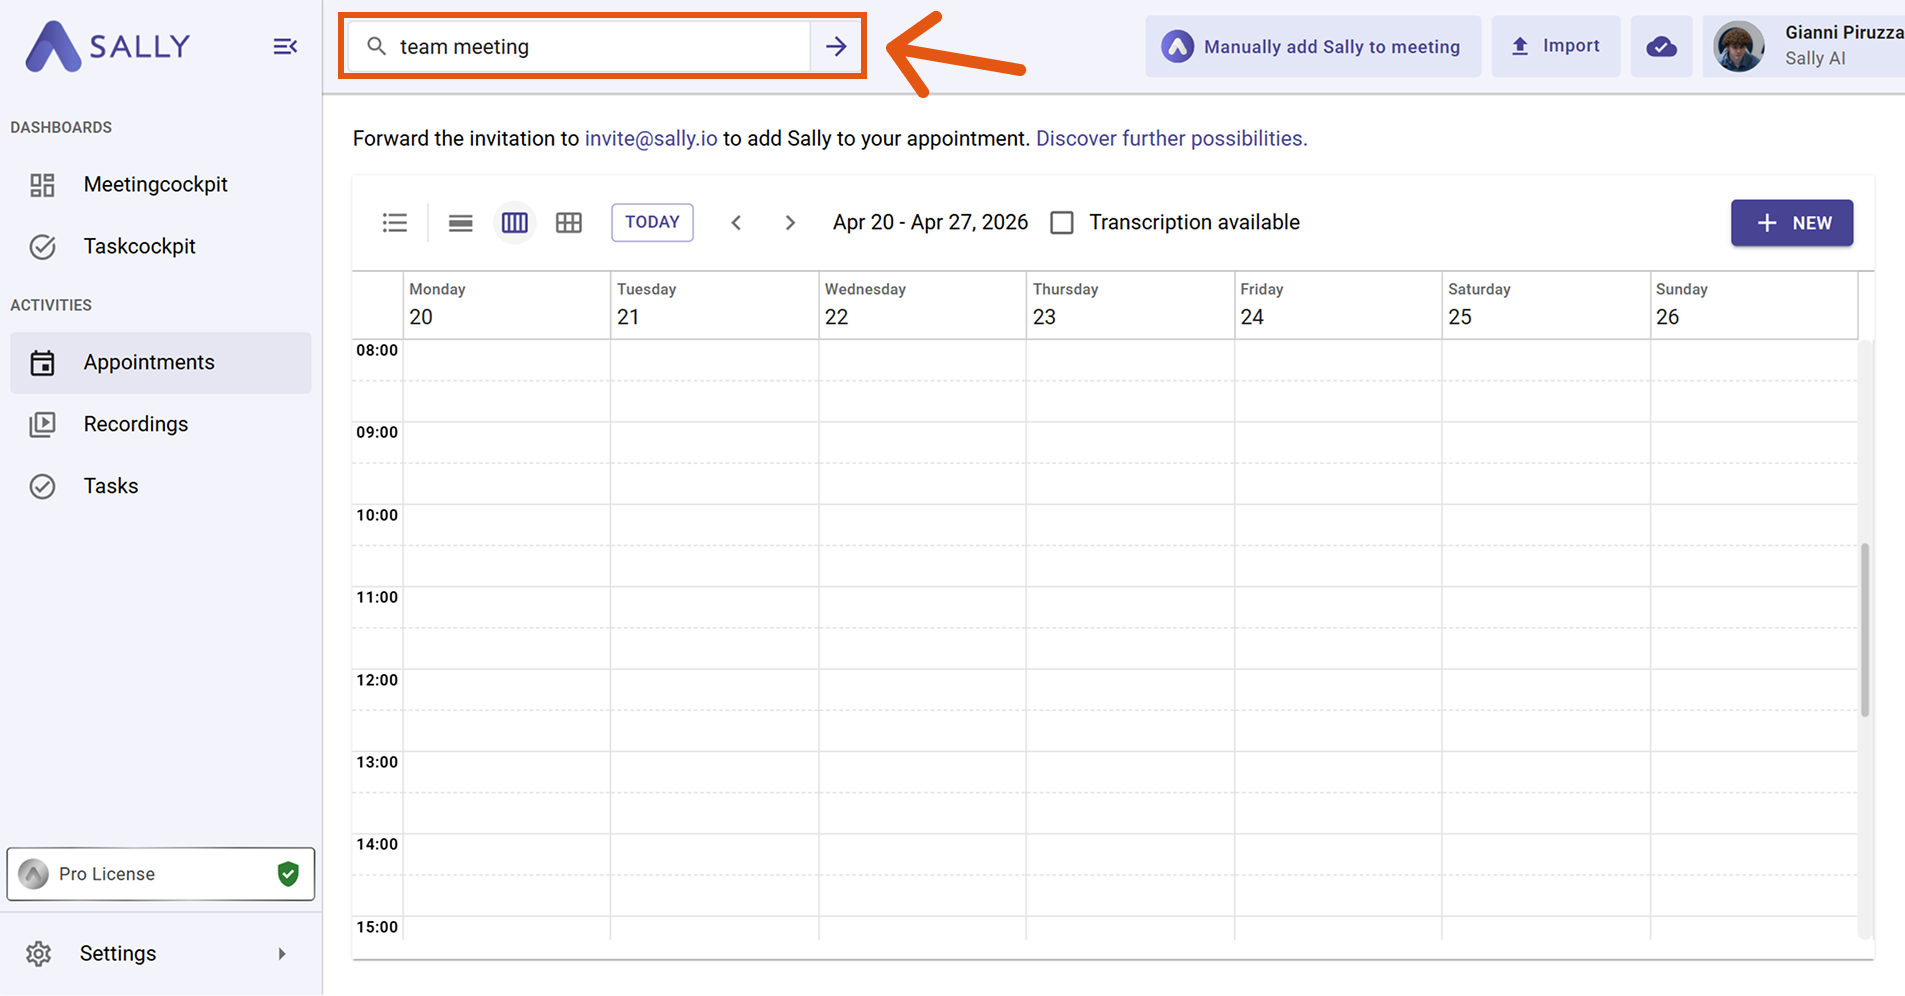This screenshot has width=1905, height=996.
Task: Create a new appointment with NEW button
Action: [x=1791, y=222]
